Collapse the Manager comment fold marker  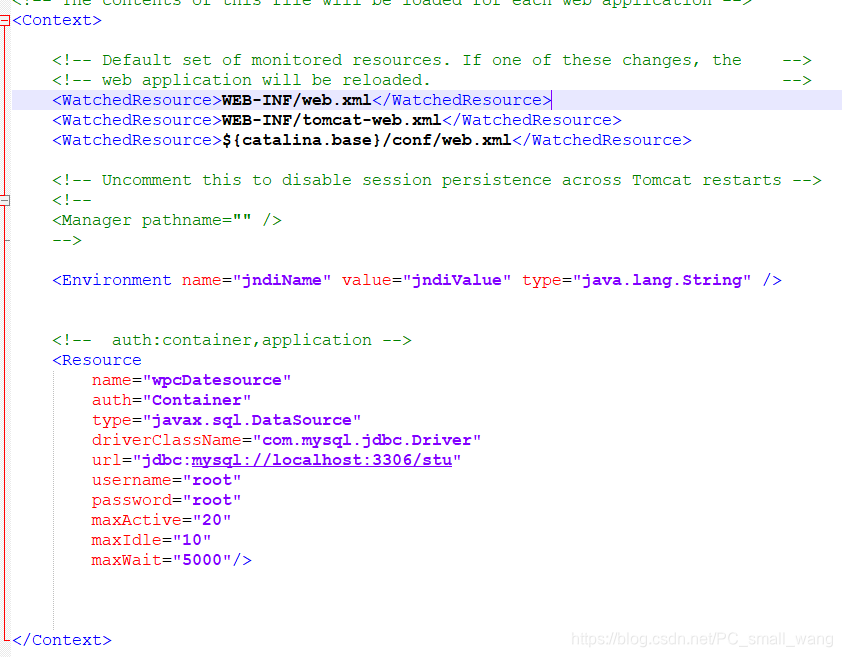[5, 200]
